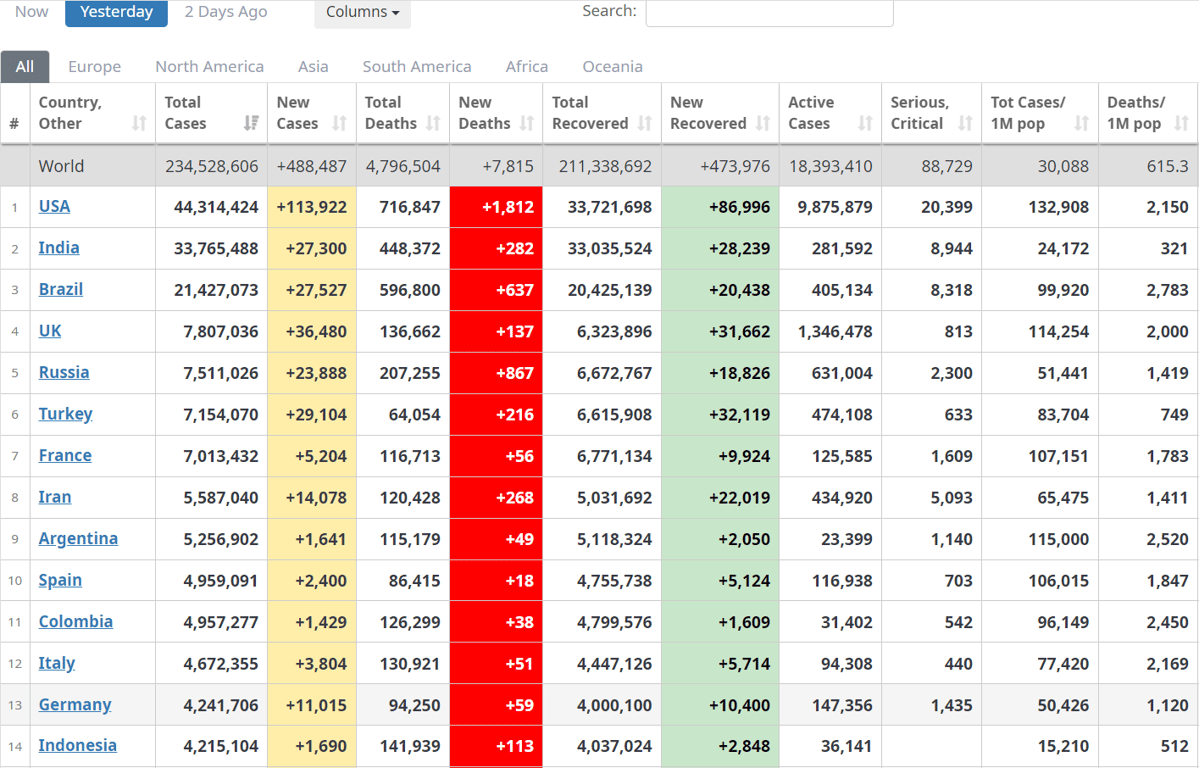Filter table to Asia
The height and width of the screenshot is (768, 1199).
[314, 67]
